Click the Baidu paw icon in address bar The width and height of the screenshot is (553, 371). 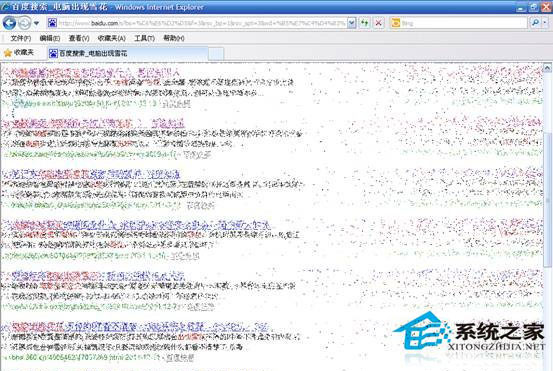click(x=52, y=23)
